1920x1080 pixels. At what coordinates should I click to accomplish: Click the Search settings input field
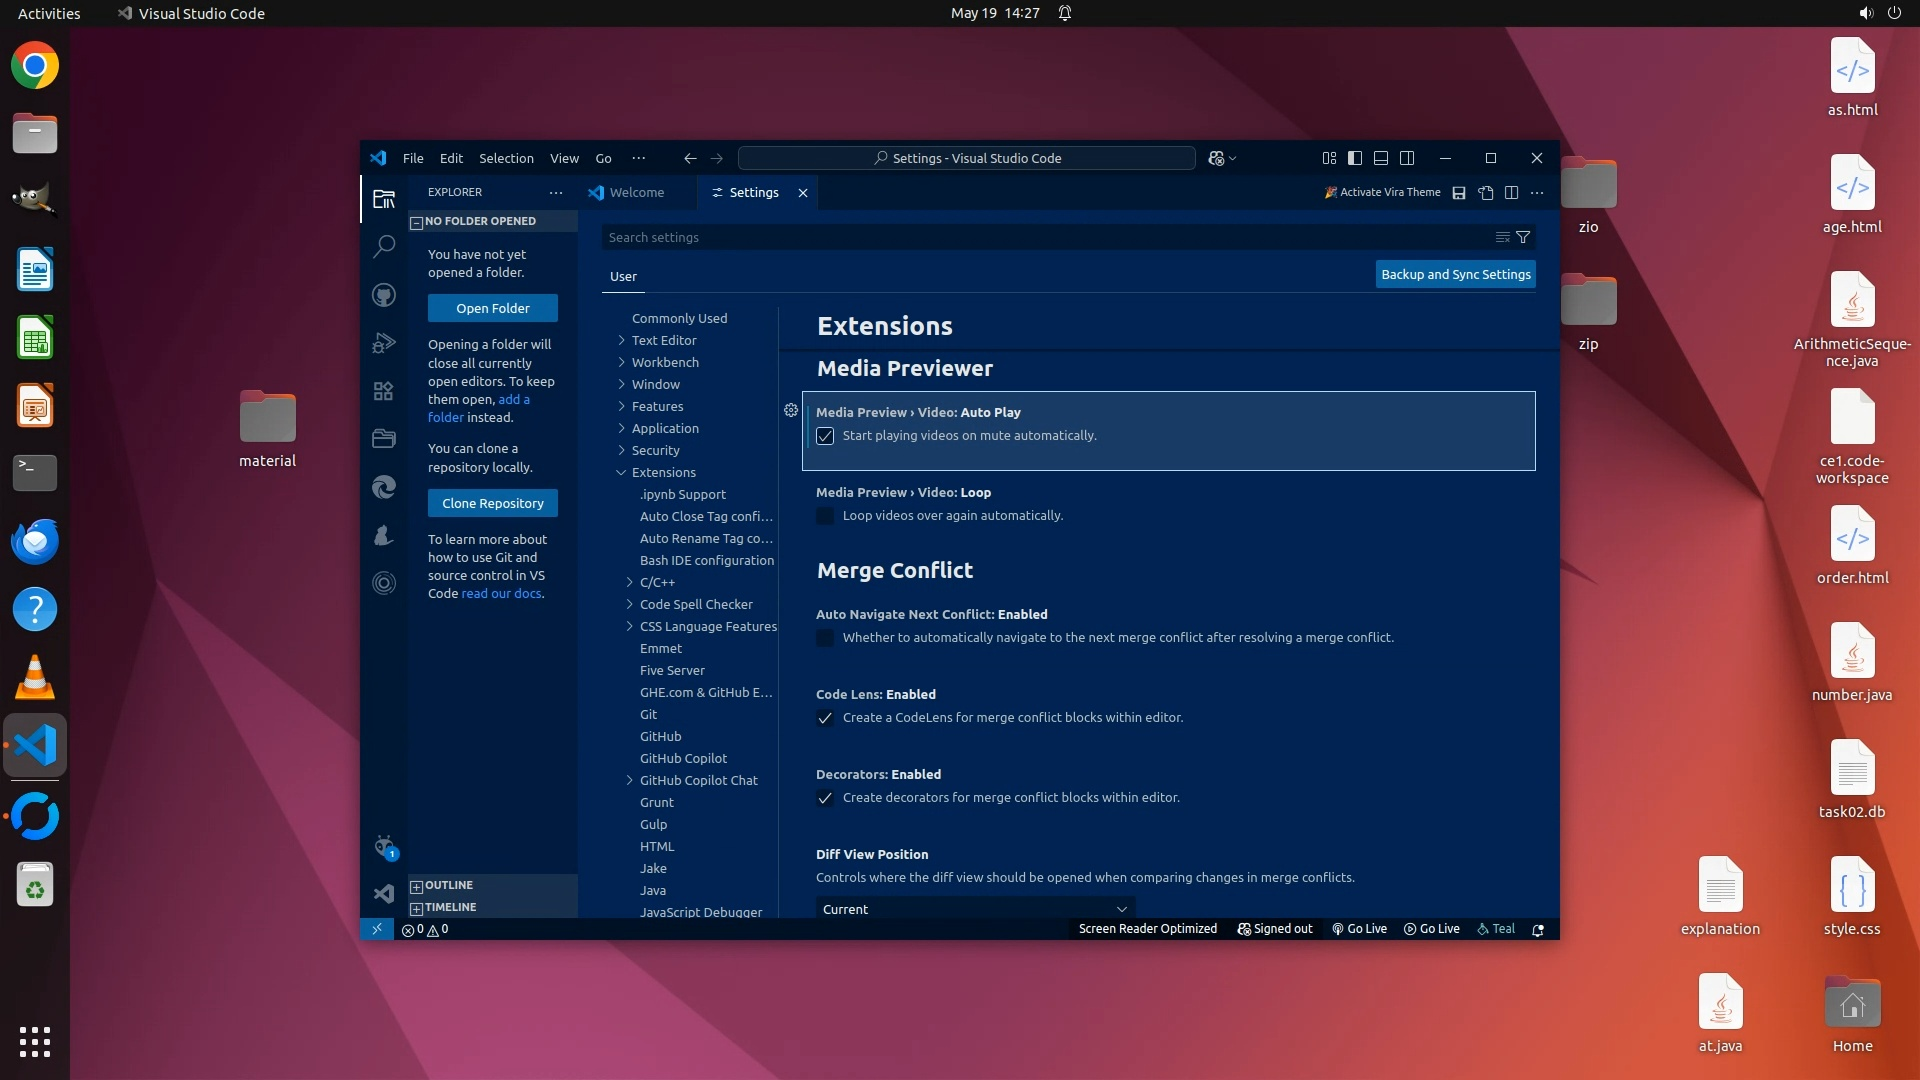pos(1040,238)
